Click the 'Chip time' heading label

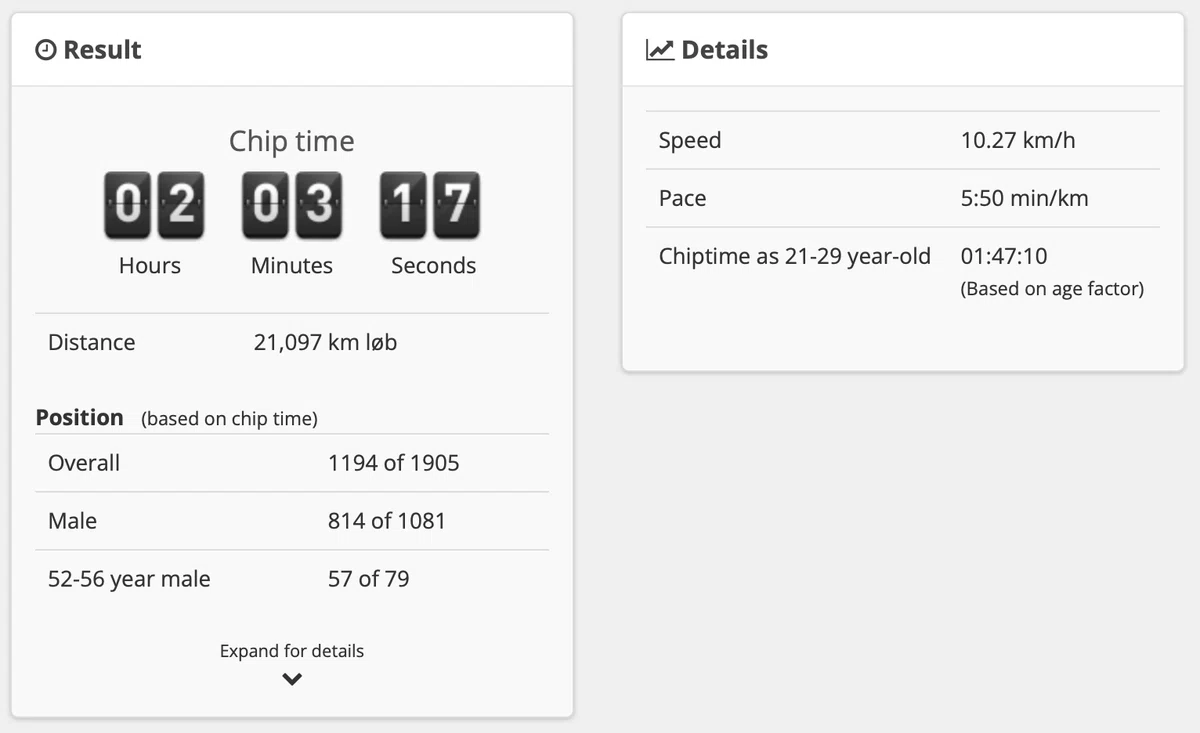click(x=292, y=141)
